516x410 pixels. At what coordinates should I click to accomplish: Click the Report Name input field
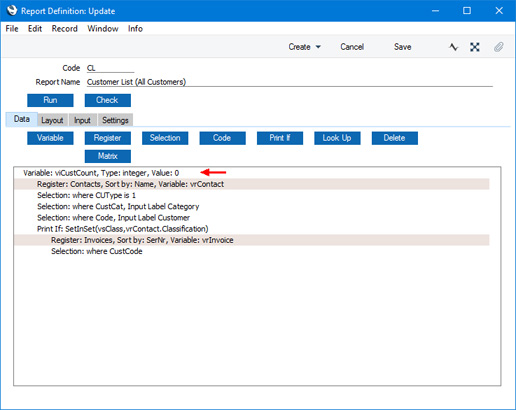[x=290, y=82]
